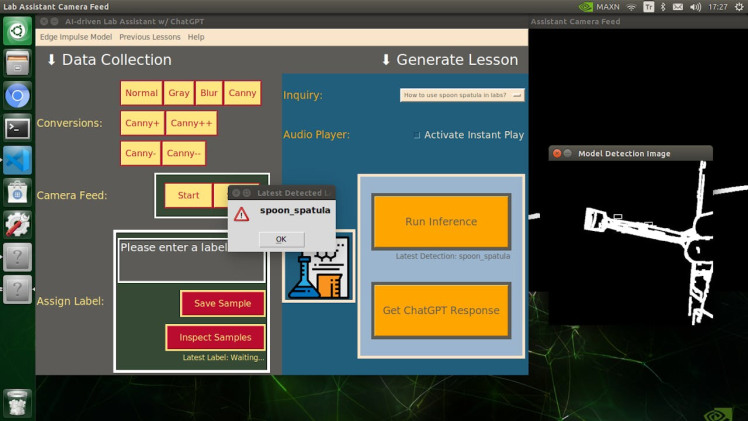Open Visual Studio Code from the dock

point(17,160)
